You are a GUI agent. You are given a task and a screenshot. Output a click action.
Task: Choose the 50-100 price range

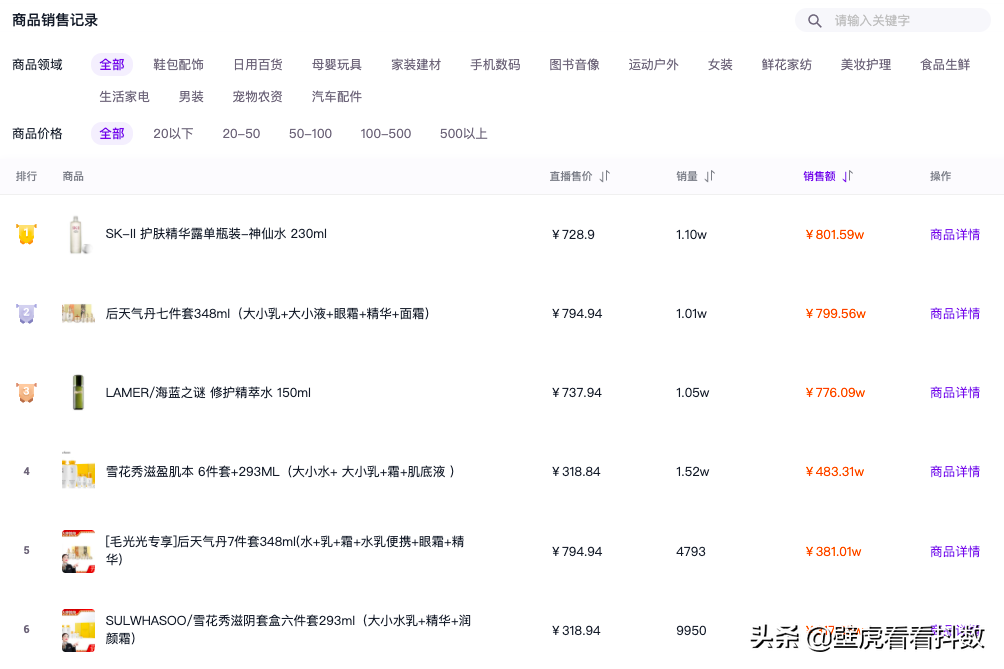[x=311, y=133]
